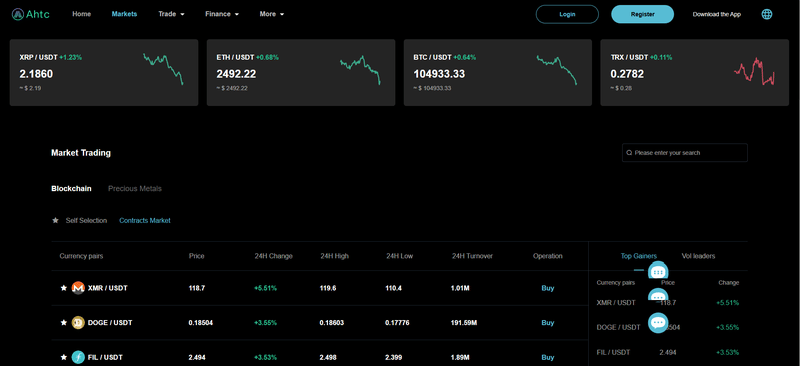Favorite XMR / USDT with star

tap(64, 288)
